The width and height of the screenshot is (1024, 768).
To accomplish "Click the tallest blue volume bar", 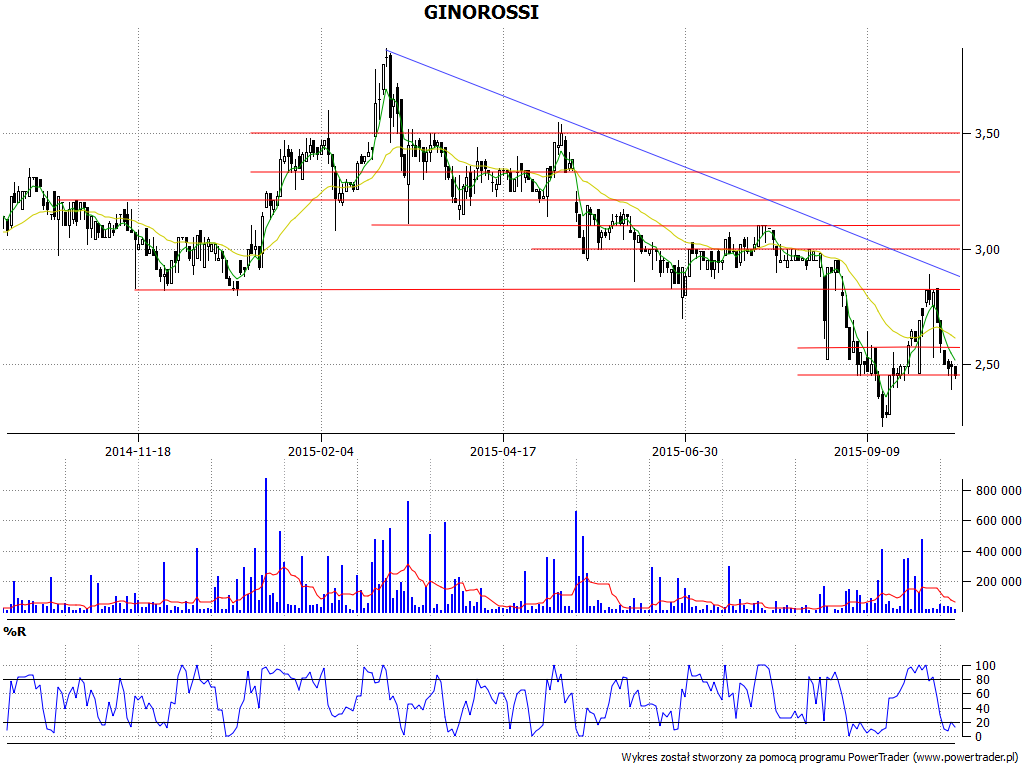I will 266,545.
